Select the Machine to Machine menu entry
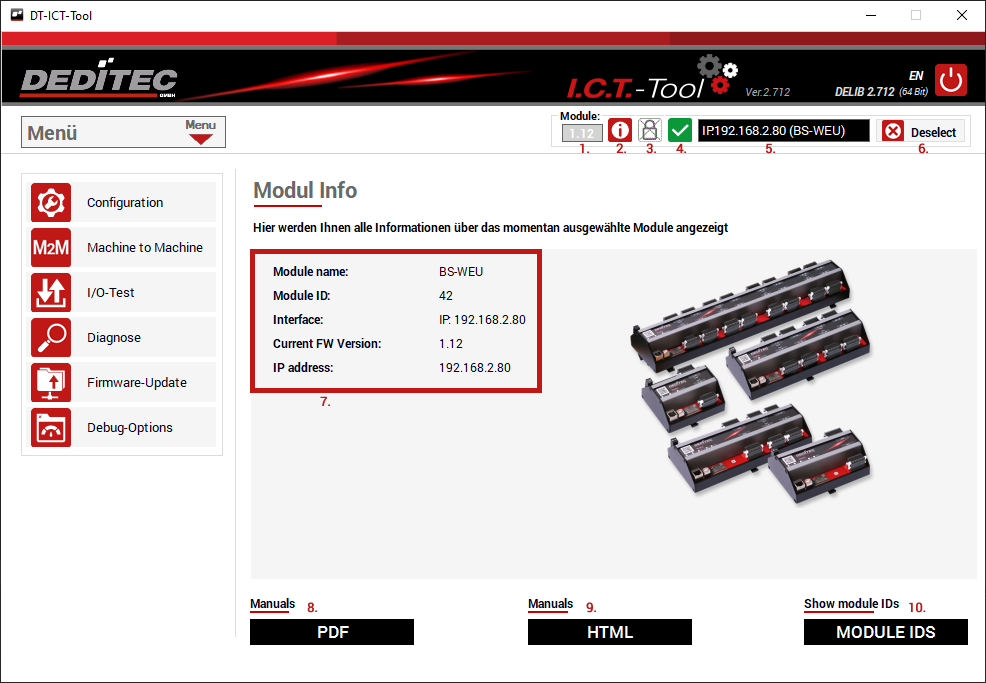 tap(144, 248)
